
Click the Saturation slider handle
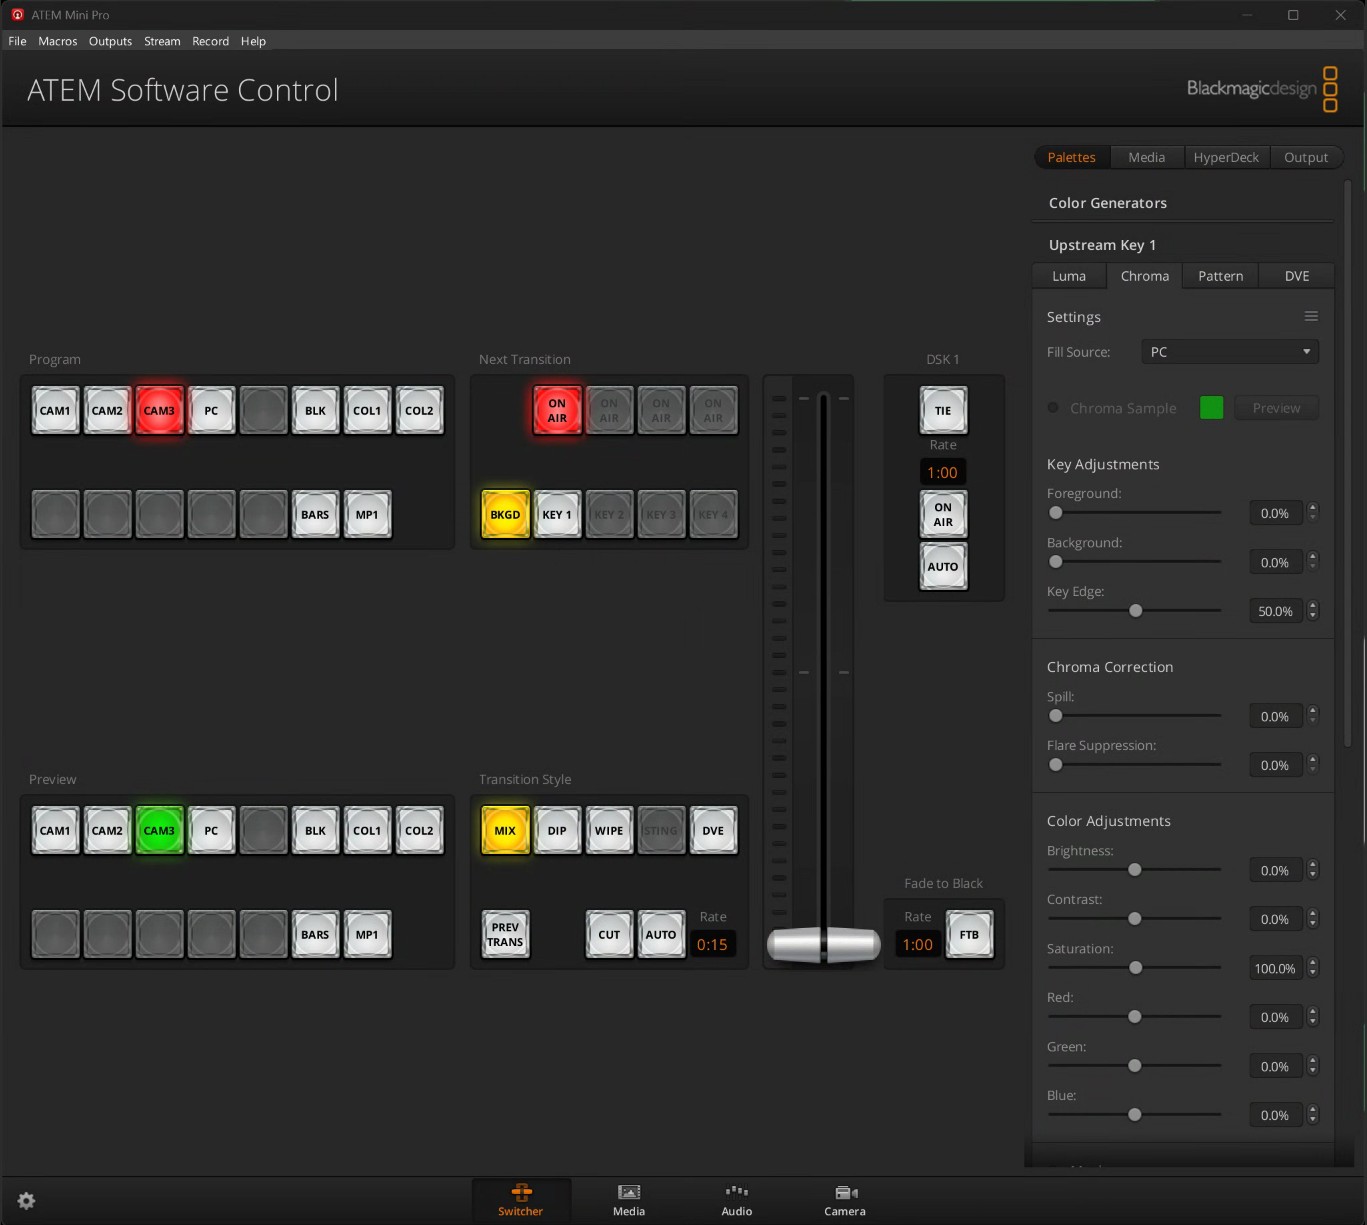pyautogui.click(x=1135, y=968)
